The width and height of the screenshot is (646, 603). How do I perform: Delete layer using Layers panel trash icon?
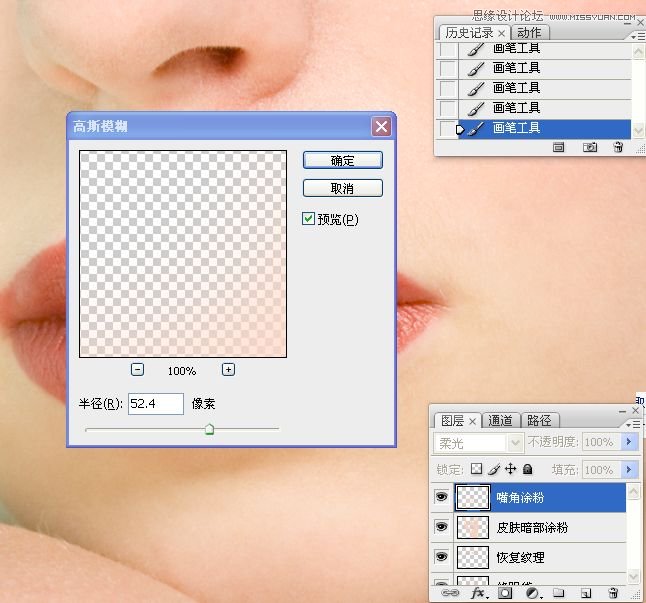tap(613, 593)
